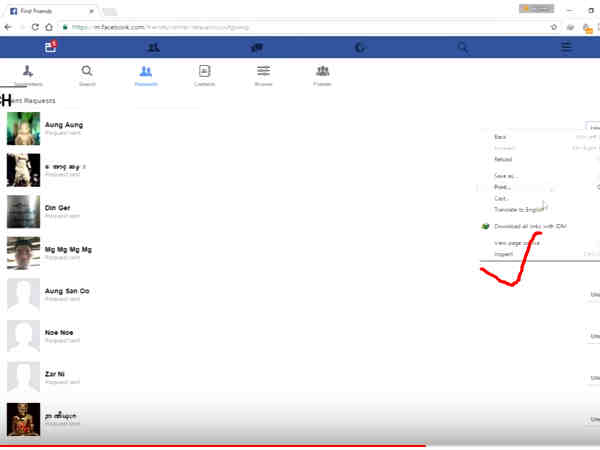Open the hamburger menu in blue header
Viewport: 600px width, 450px height.
point(566,47)
